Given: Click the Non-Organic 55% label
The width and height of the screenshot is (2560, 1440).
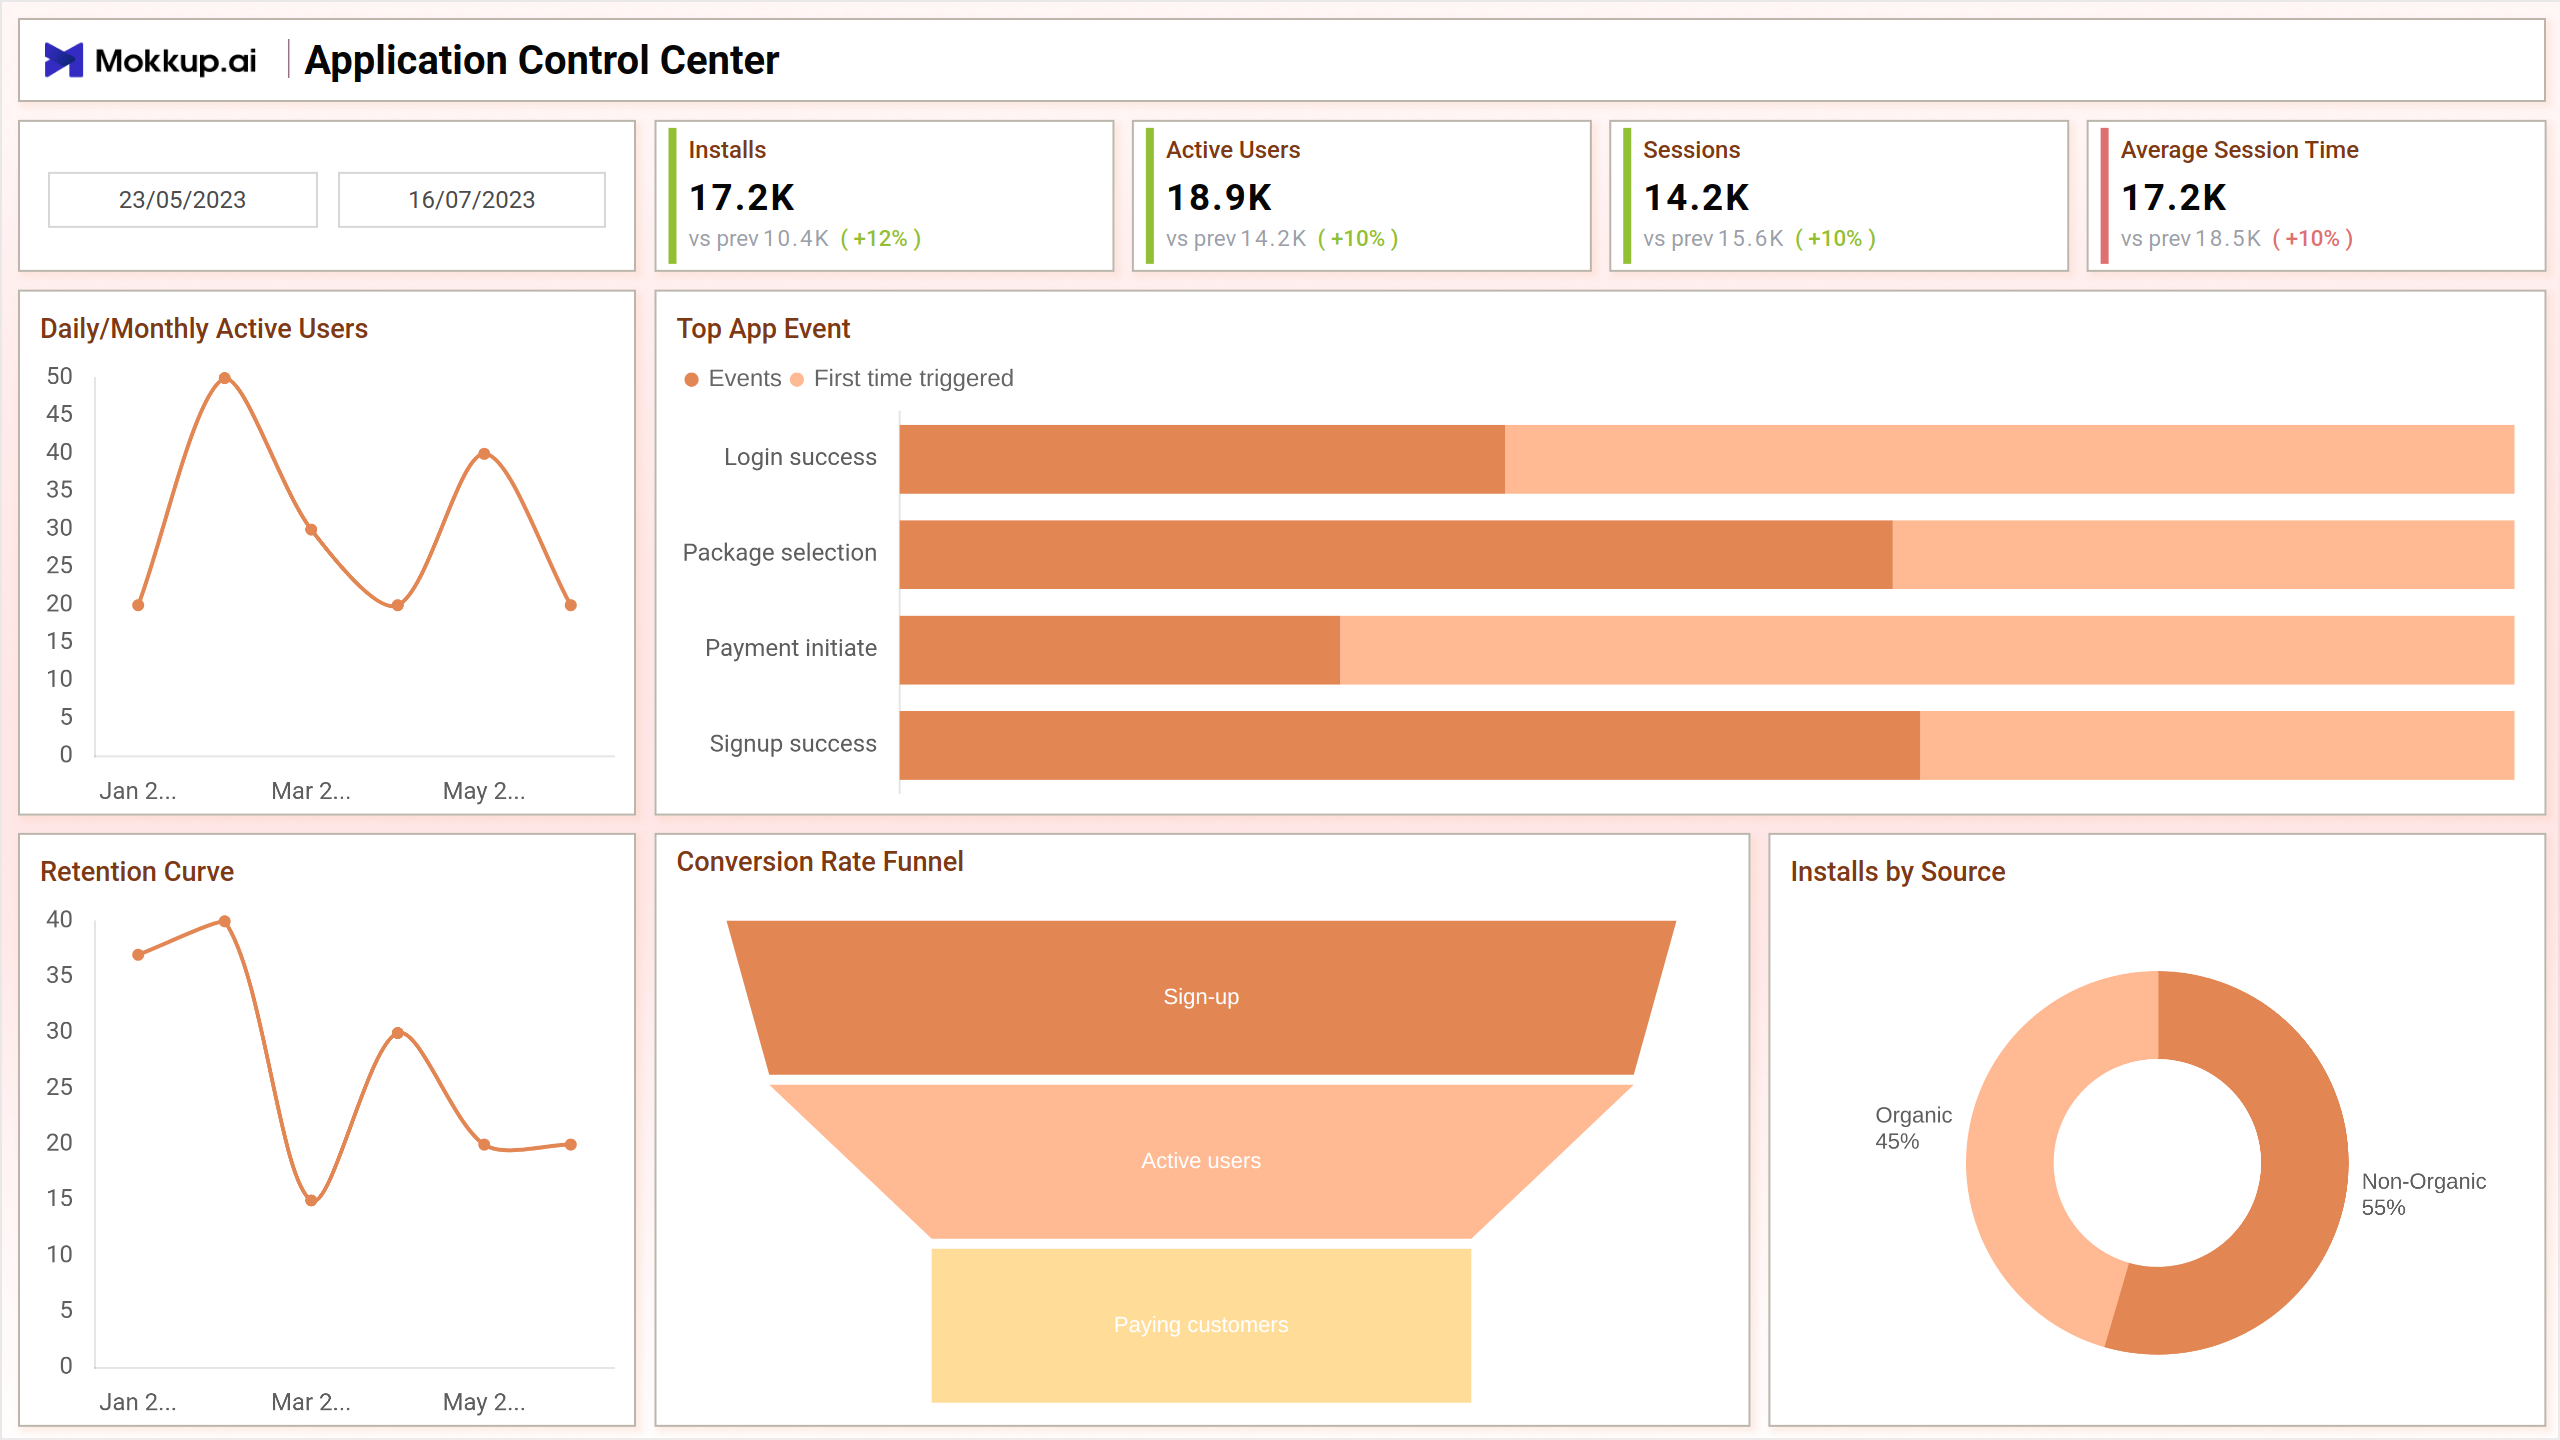Looking at the screenshot, I should click(2423, 1194).
